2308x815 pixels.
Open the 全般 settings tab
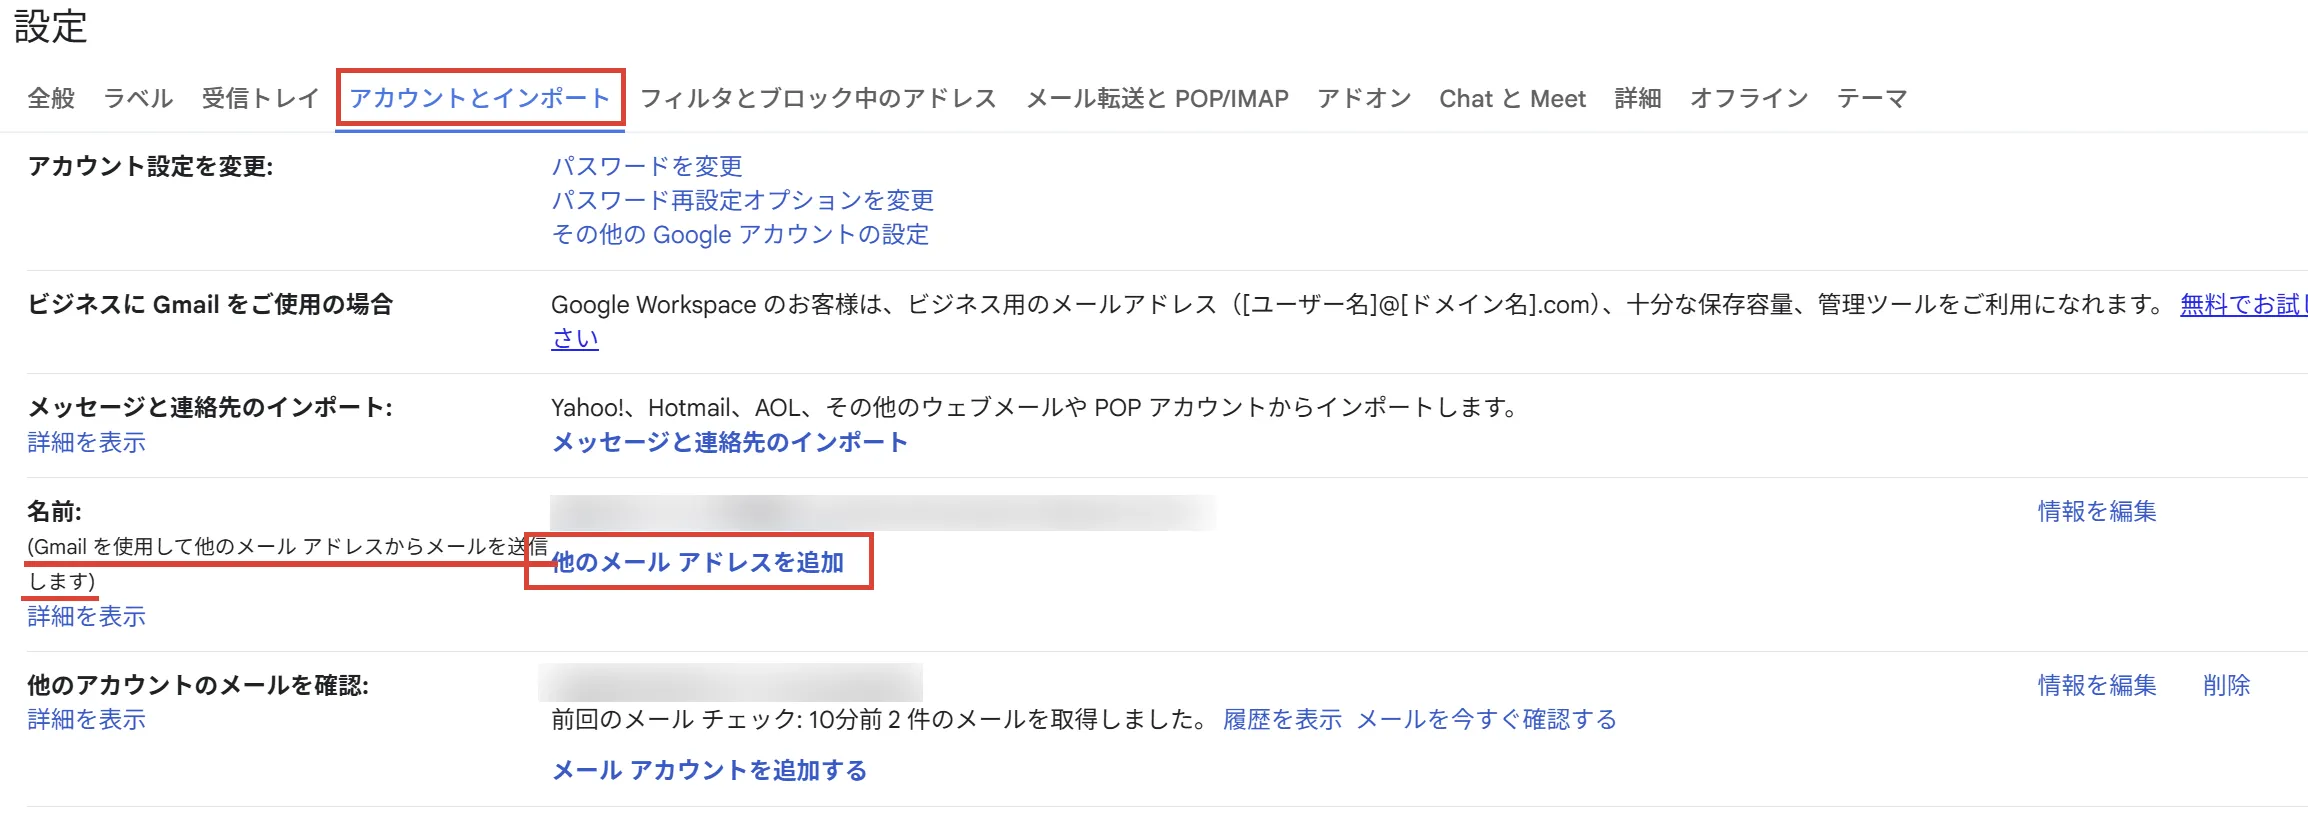click(x=51, y=98)
